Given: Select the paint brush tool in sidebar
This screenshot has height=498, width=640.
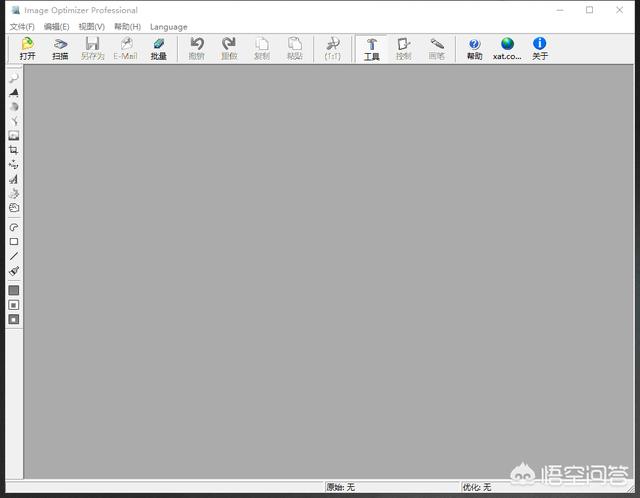Looking at the screenshot, I should click(x=14, y=271).
